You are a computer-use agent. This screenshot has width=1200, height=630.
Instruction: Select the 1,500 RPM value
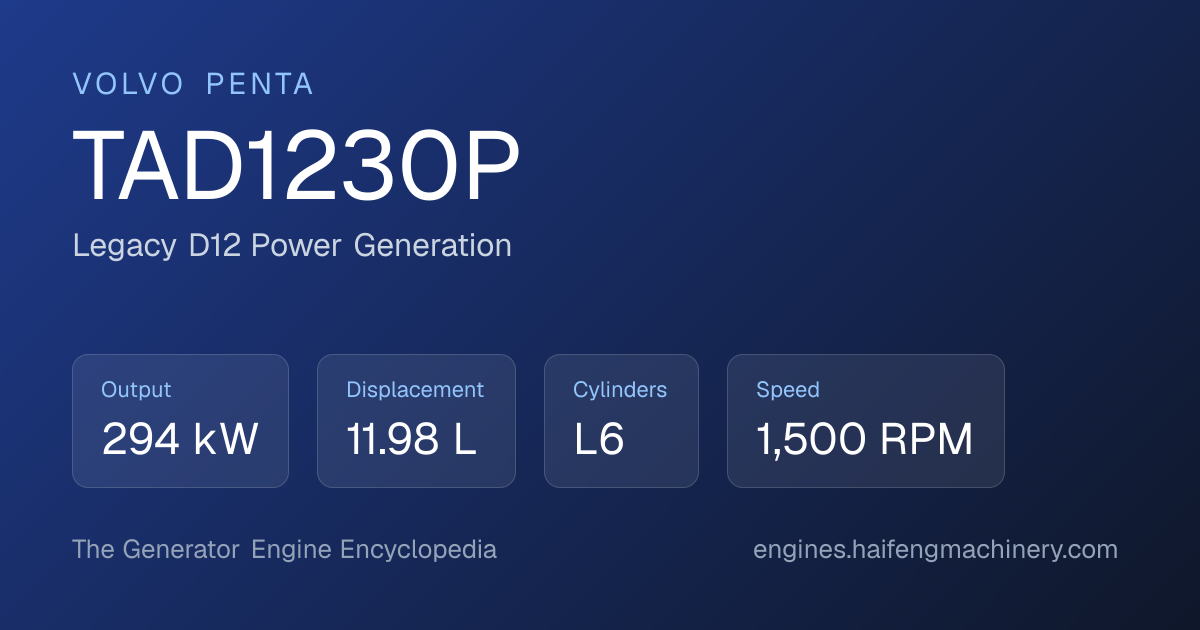click(865, 440)
